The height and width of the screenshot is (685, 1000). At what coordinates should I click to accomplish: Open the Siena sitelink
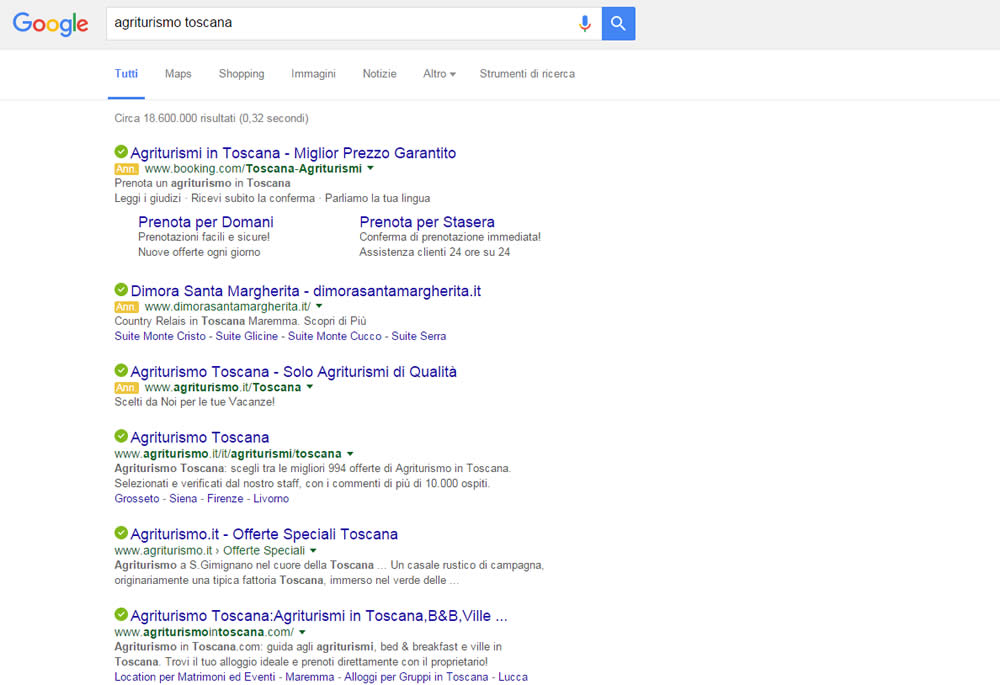(x=183, y=499)
